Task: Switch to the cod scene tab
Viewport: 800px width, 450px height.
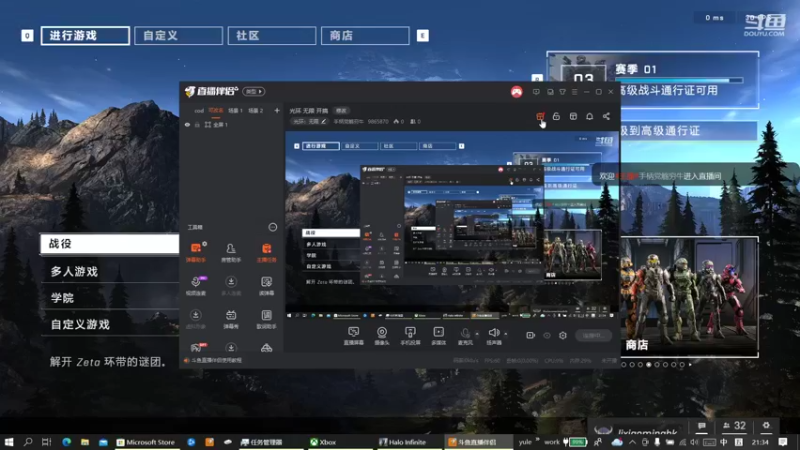Action: point(199,111)
